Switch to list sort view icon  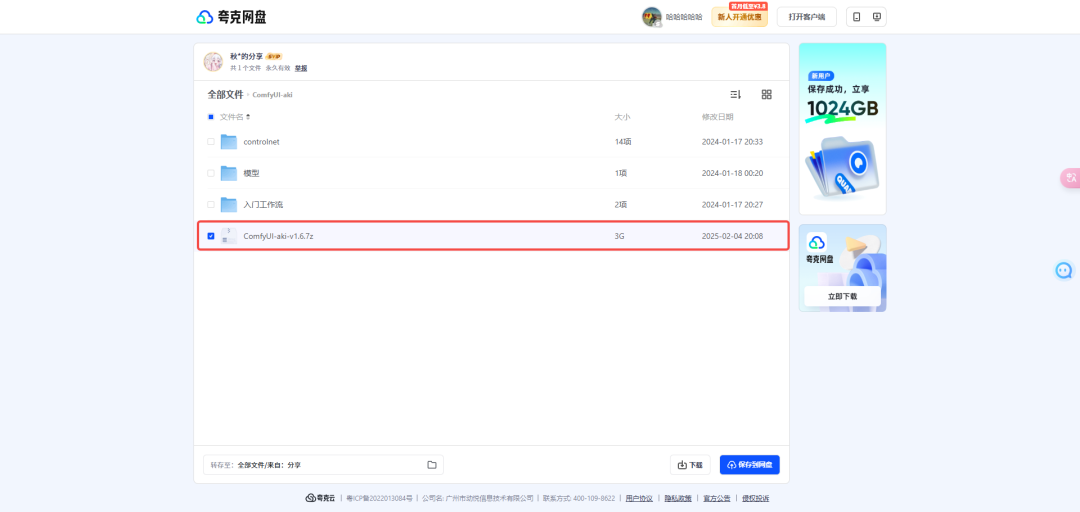tap(735, 94)
